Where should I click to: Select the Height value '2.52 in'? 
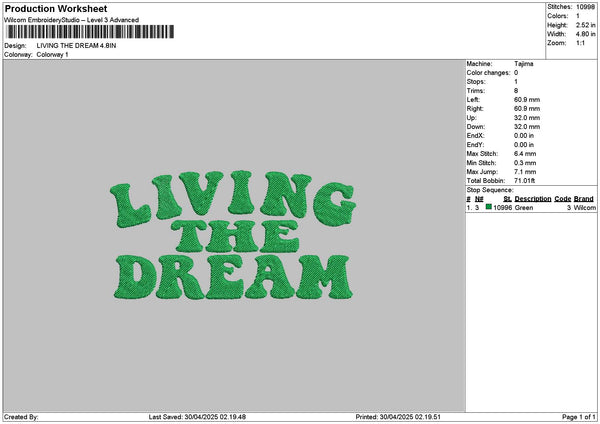coord(585,25)
